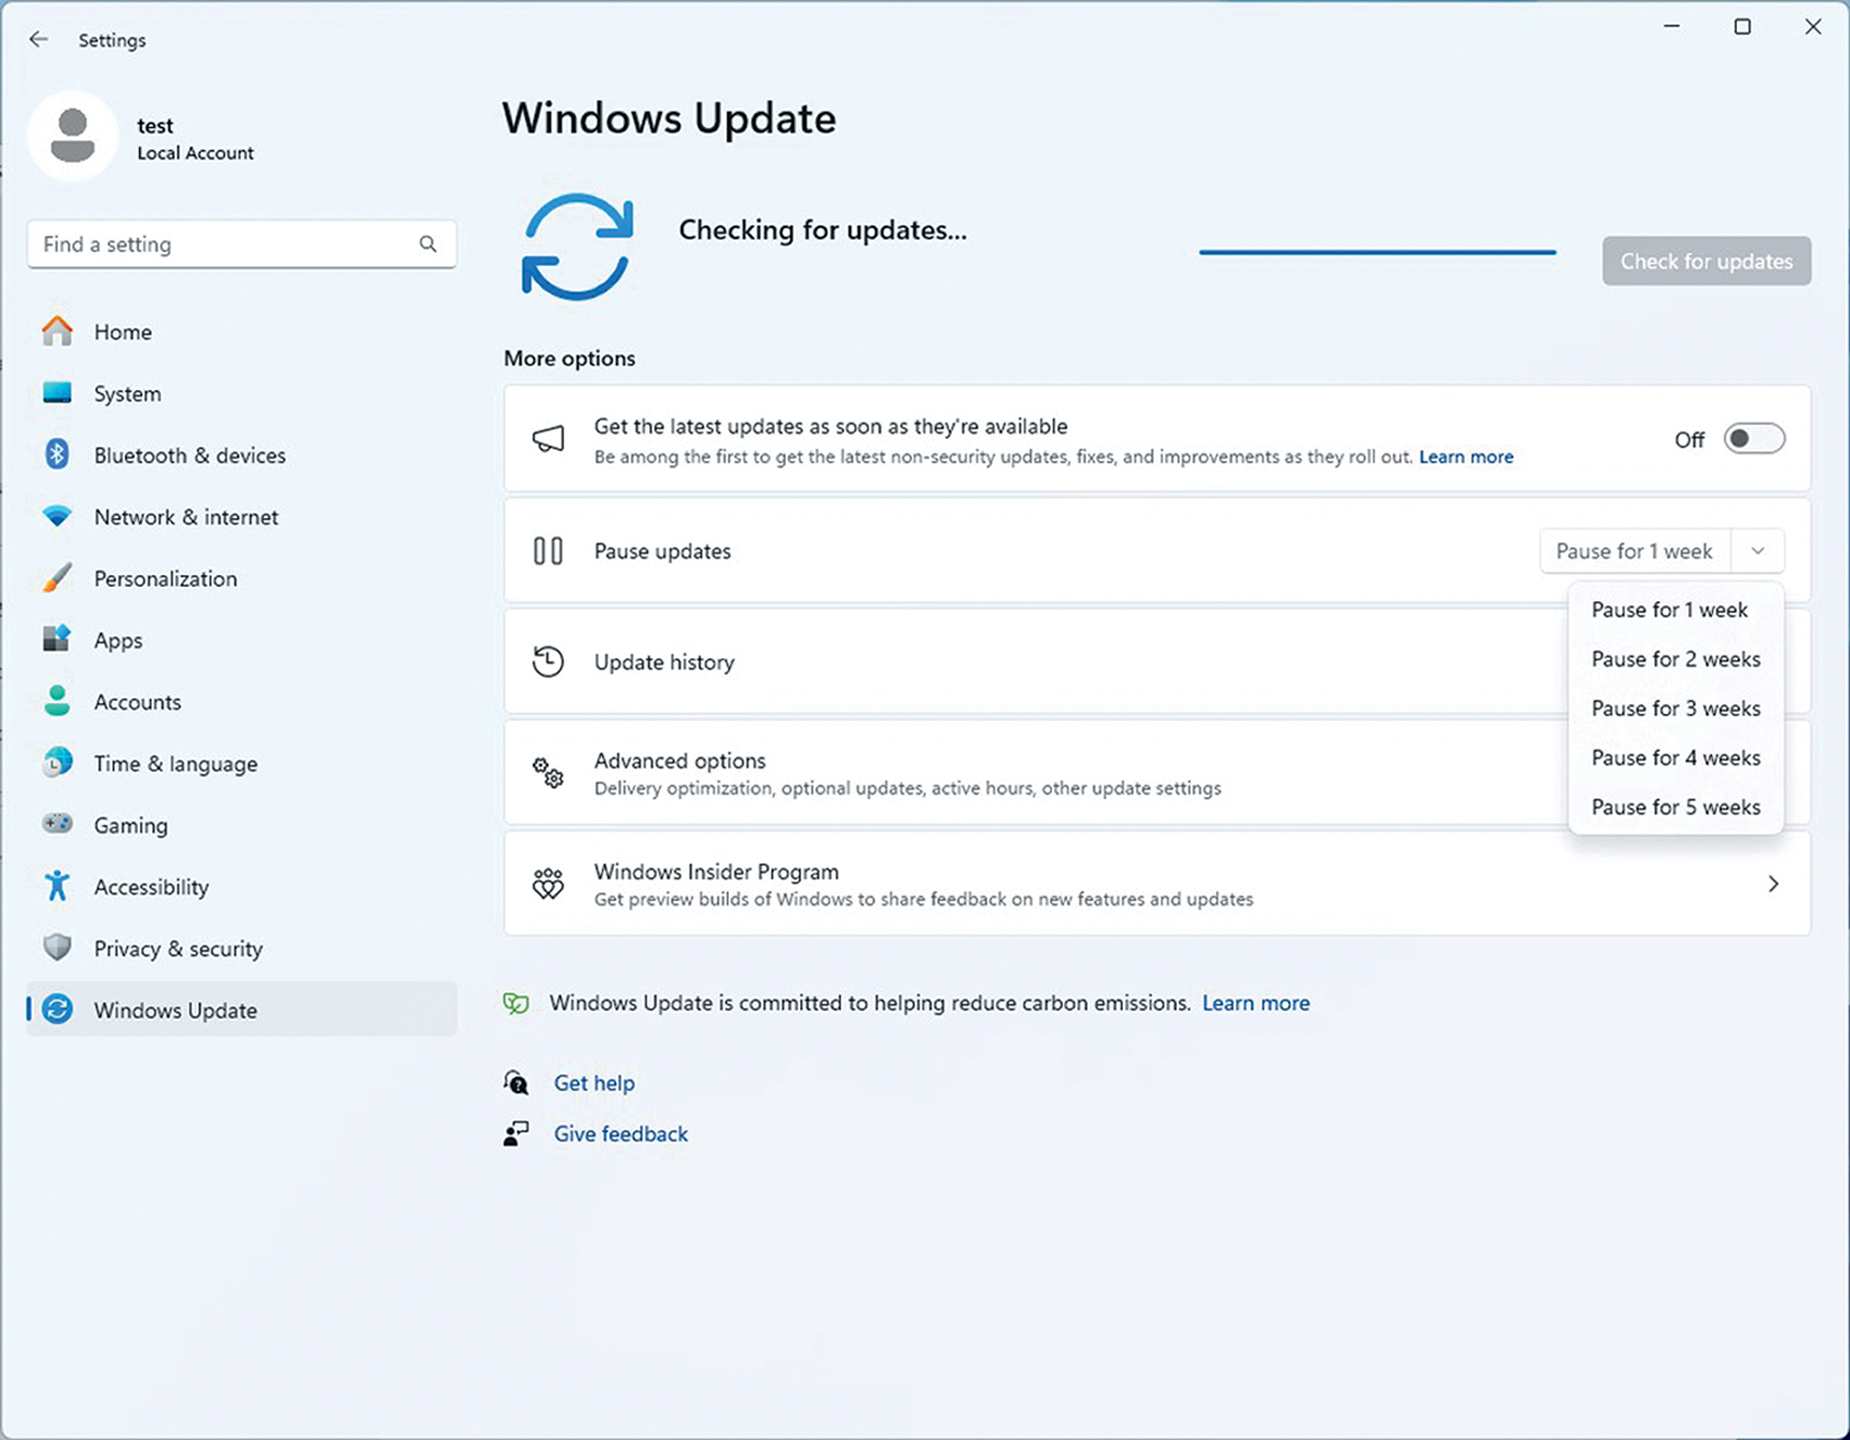Screen dimensions: 1850x1440
Task: Open the Get help link
Action: tap(594, 1083)
